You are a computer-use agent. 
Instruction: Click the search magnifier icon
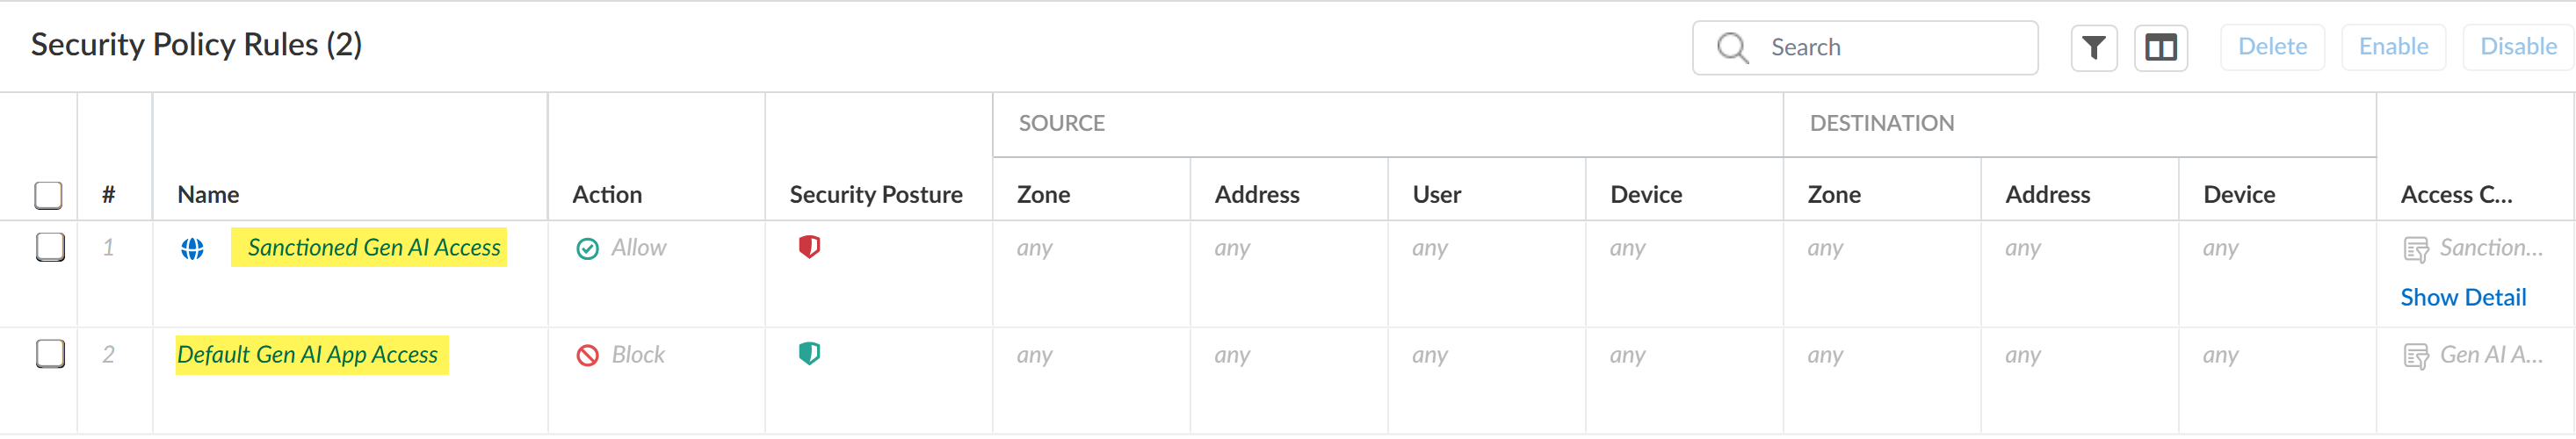1732,48
